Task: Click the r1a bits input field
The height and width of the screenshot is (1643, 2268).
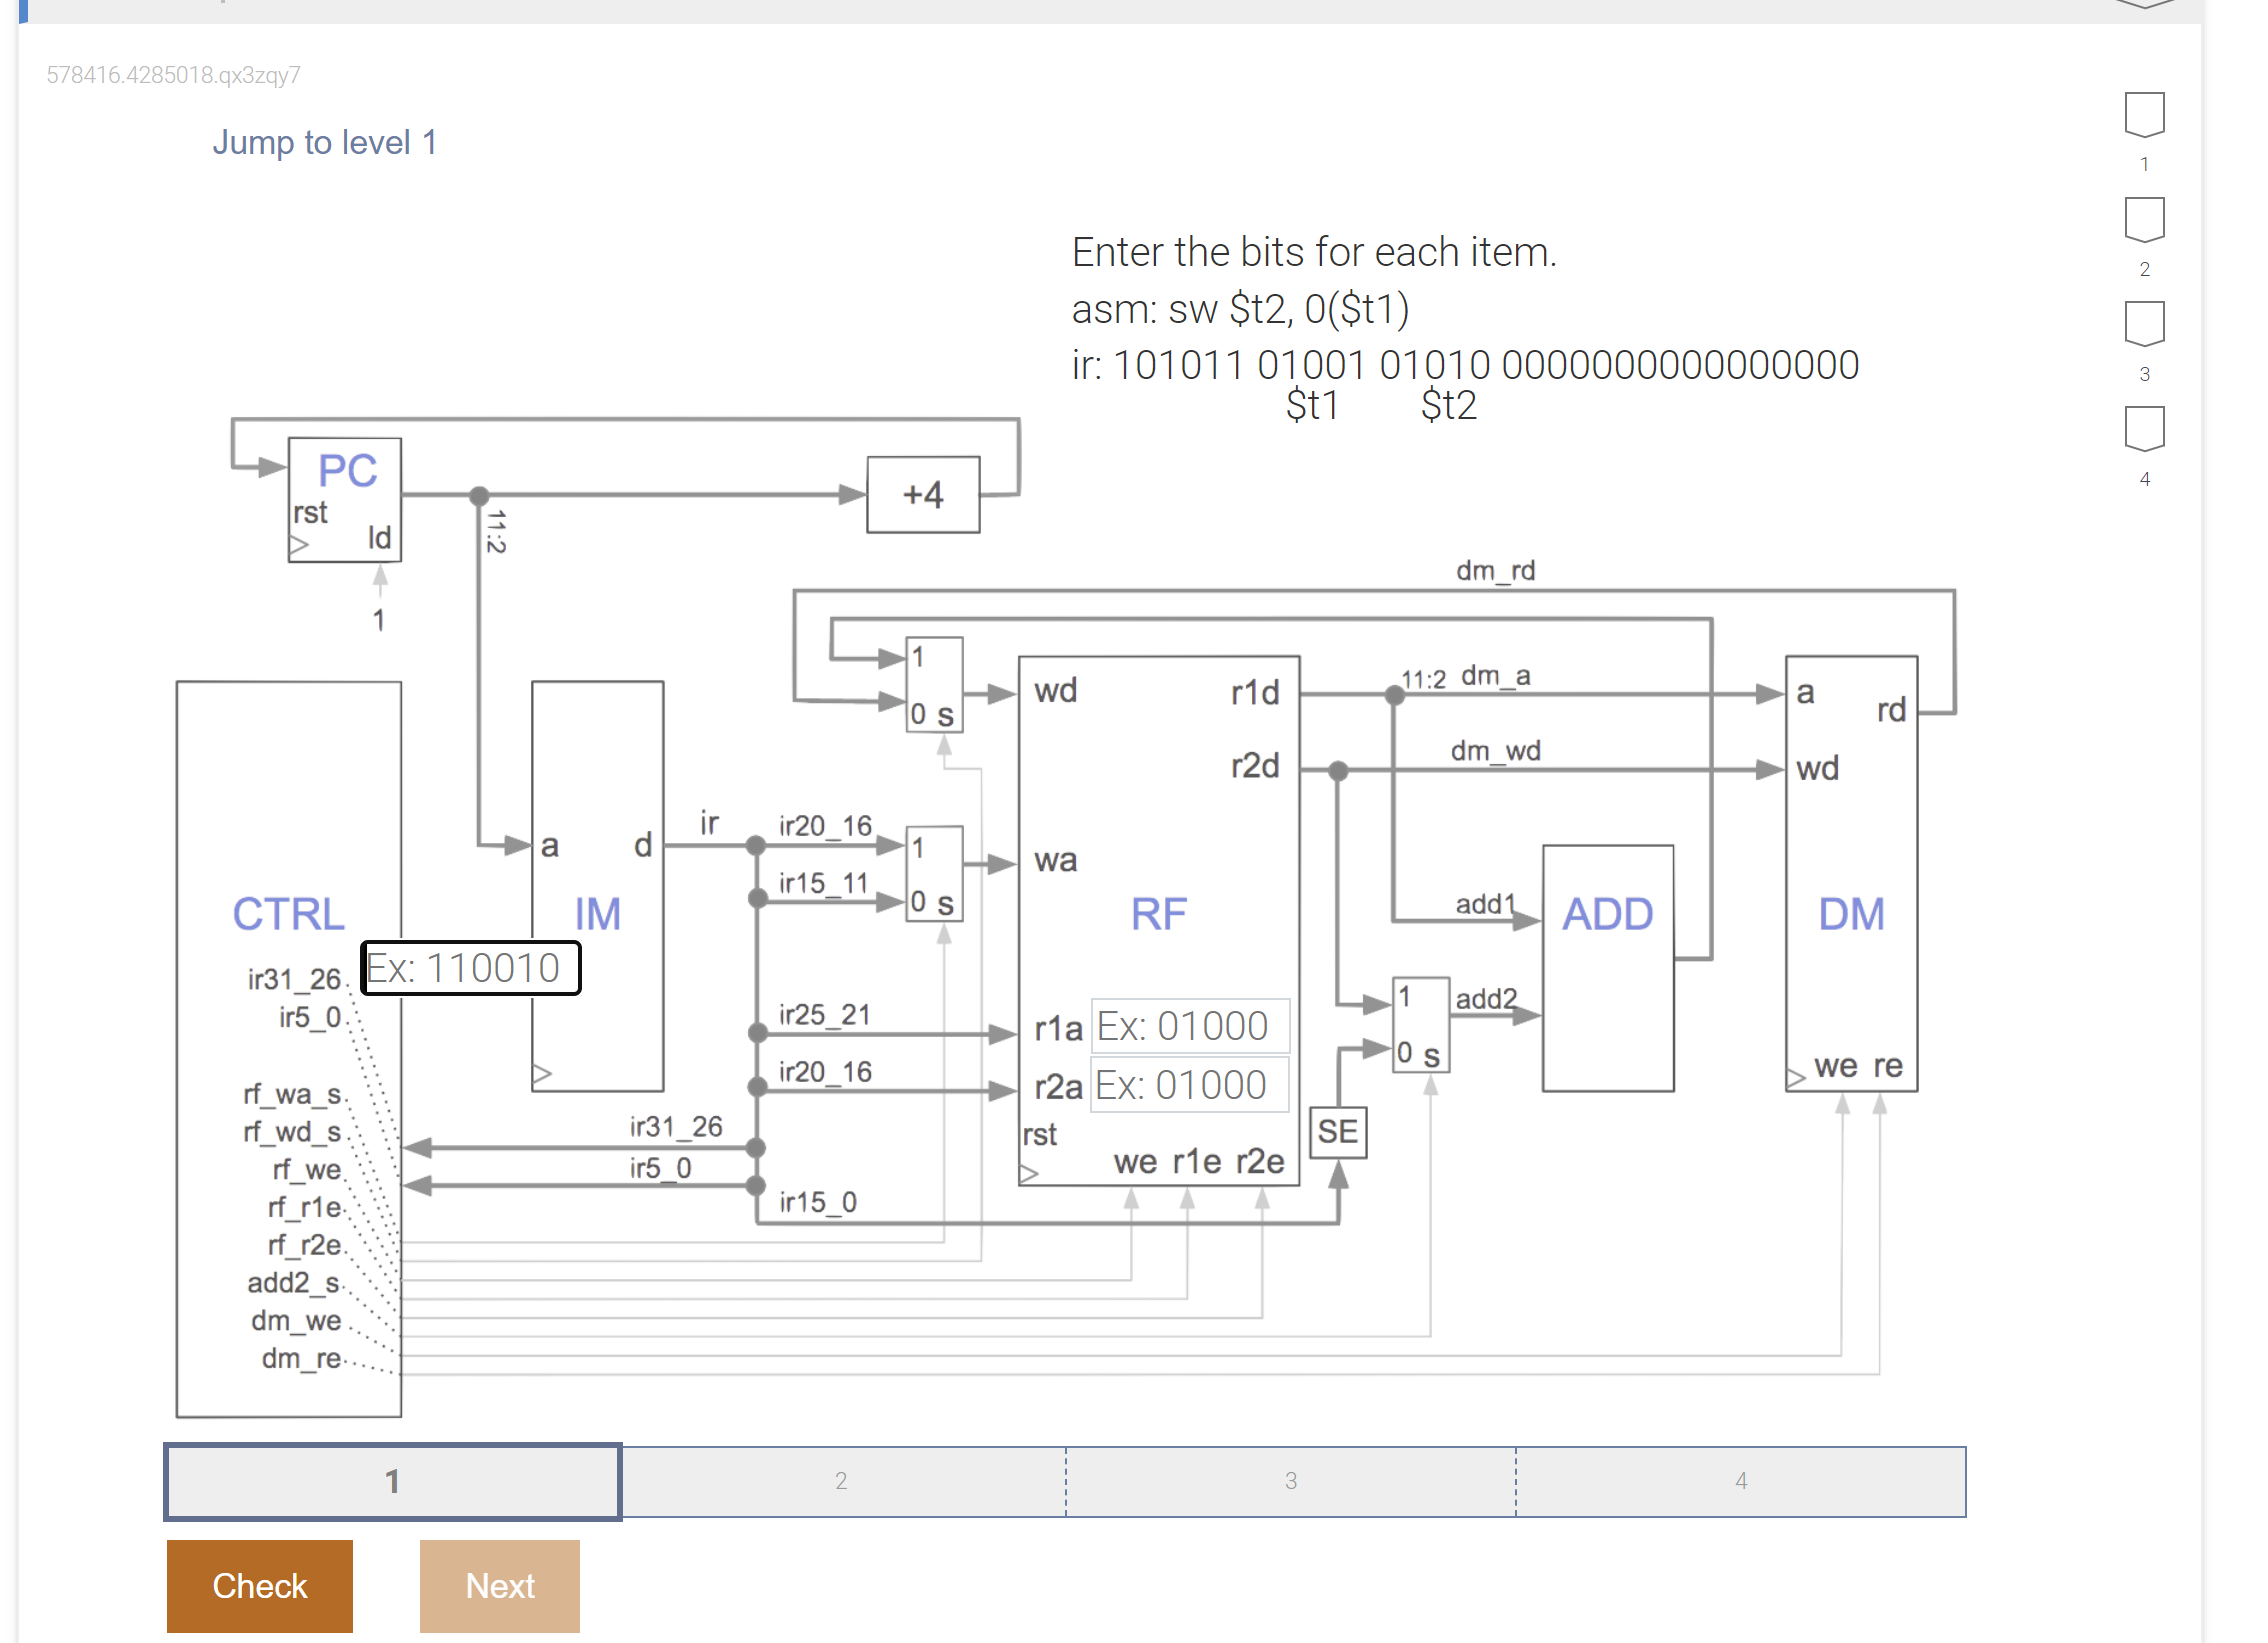Action: (1189, 1026)
